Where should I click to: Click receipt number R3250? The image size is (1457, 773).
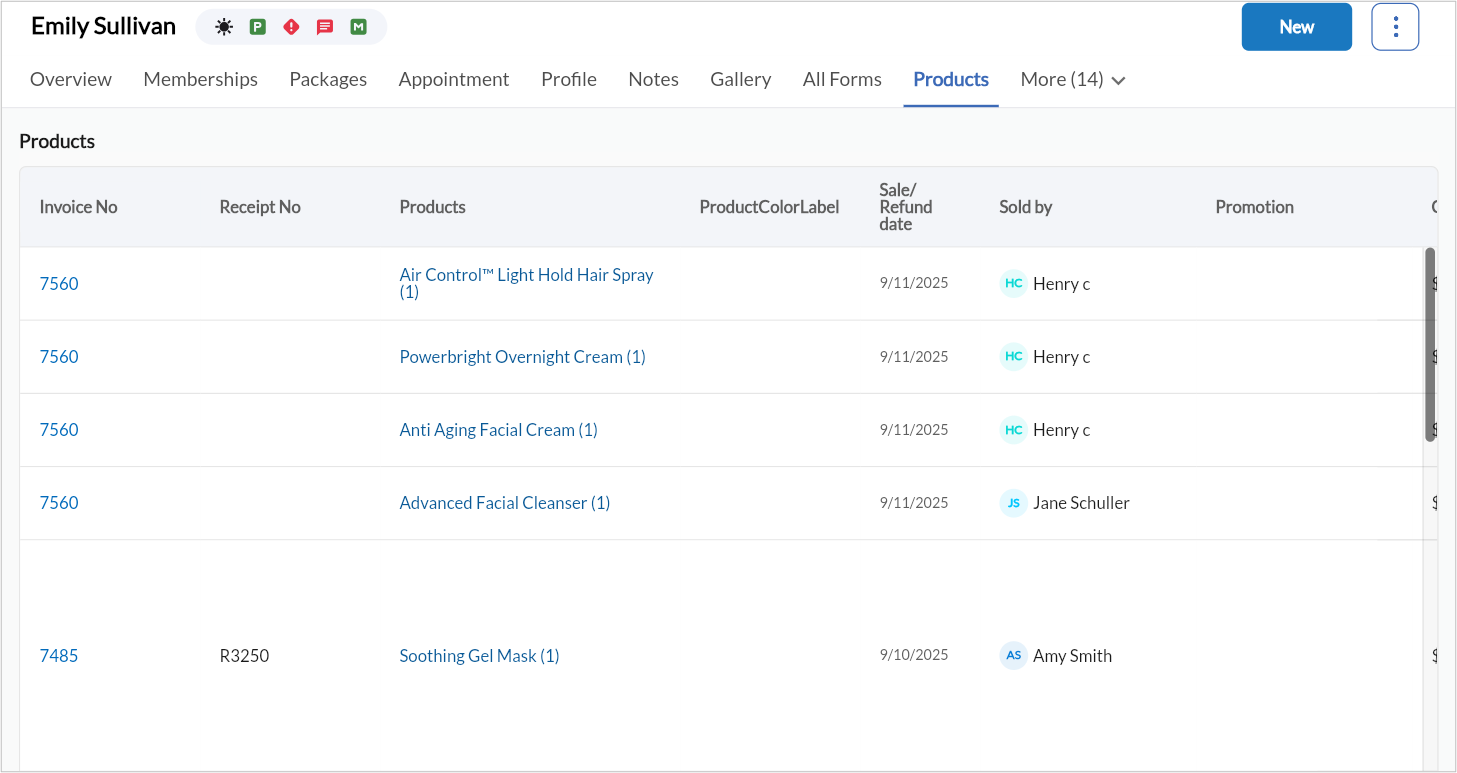pos(244,655)
